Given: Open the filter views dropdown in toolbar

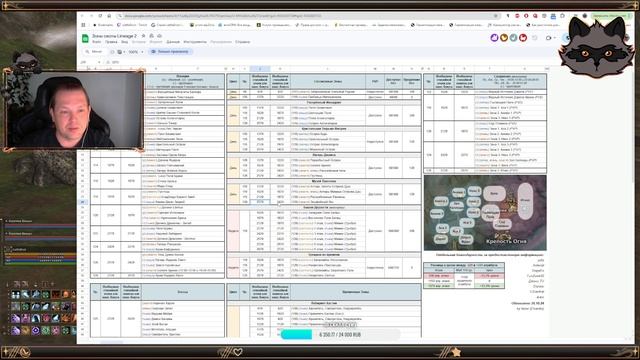Looking at the screenshot, I should click(121, 52).
